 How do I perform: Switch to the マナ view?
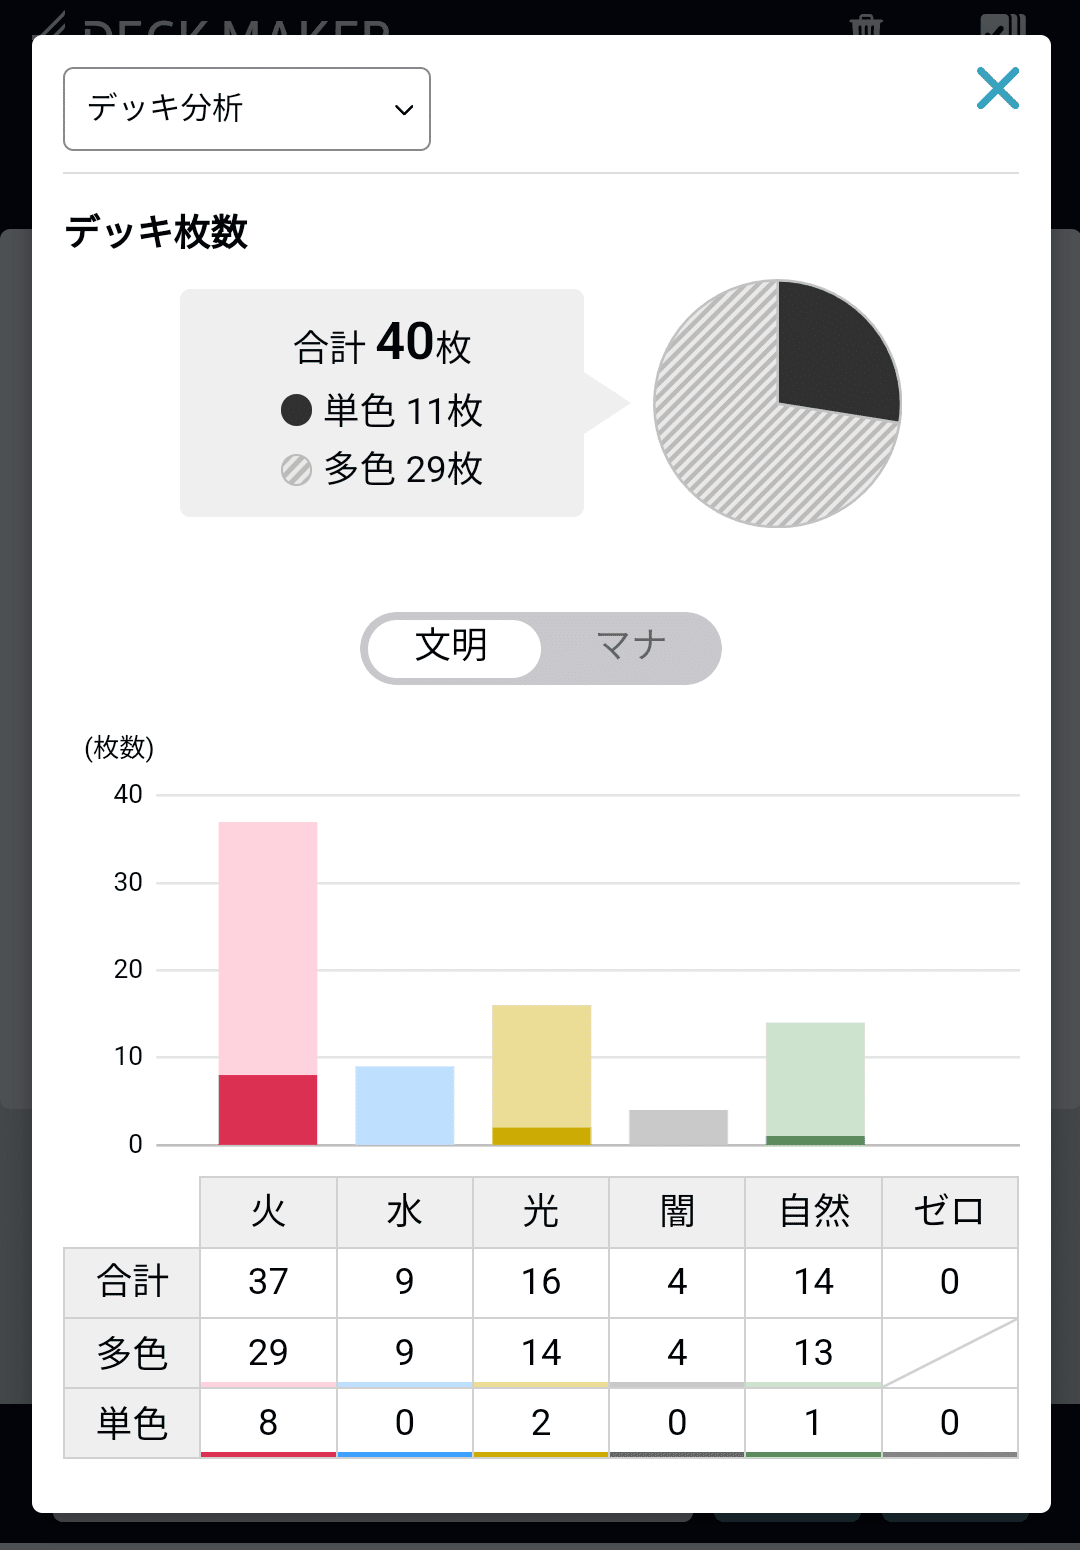click(x=631, y=647)
